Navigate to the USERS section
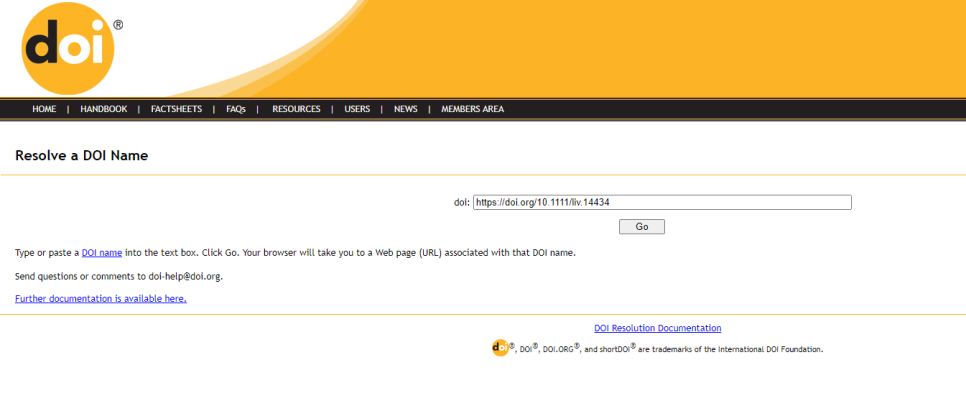This screenshot has height=406, width=966. pyautogui.click(x=357, y=109)
